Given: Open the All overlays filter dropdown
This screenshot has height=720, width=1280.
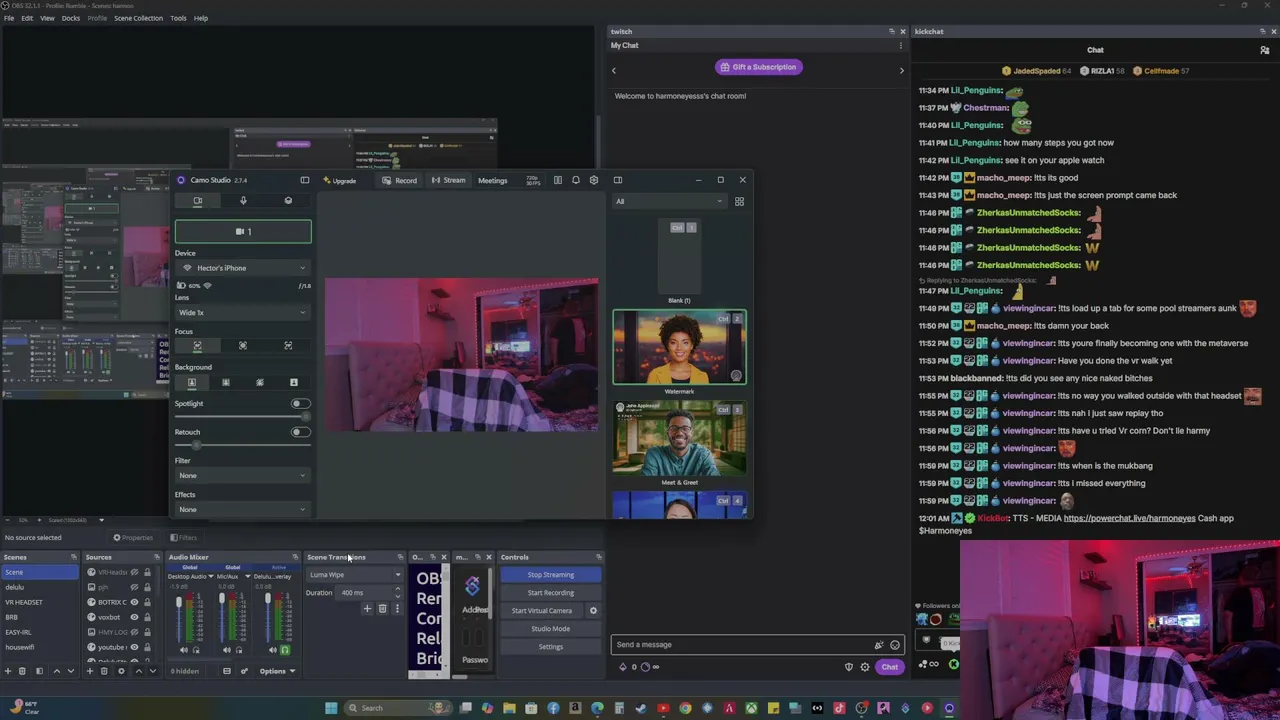Looking at the screenshot, I should click(669, 202).
